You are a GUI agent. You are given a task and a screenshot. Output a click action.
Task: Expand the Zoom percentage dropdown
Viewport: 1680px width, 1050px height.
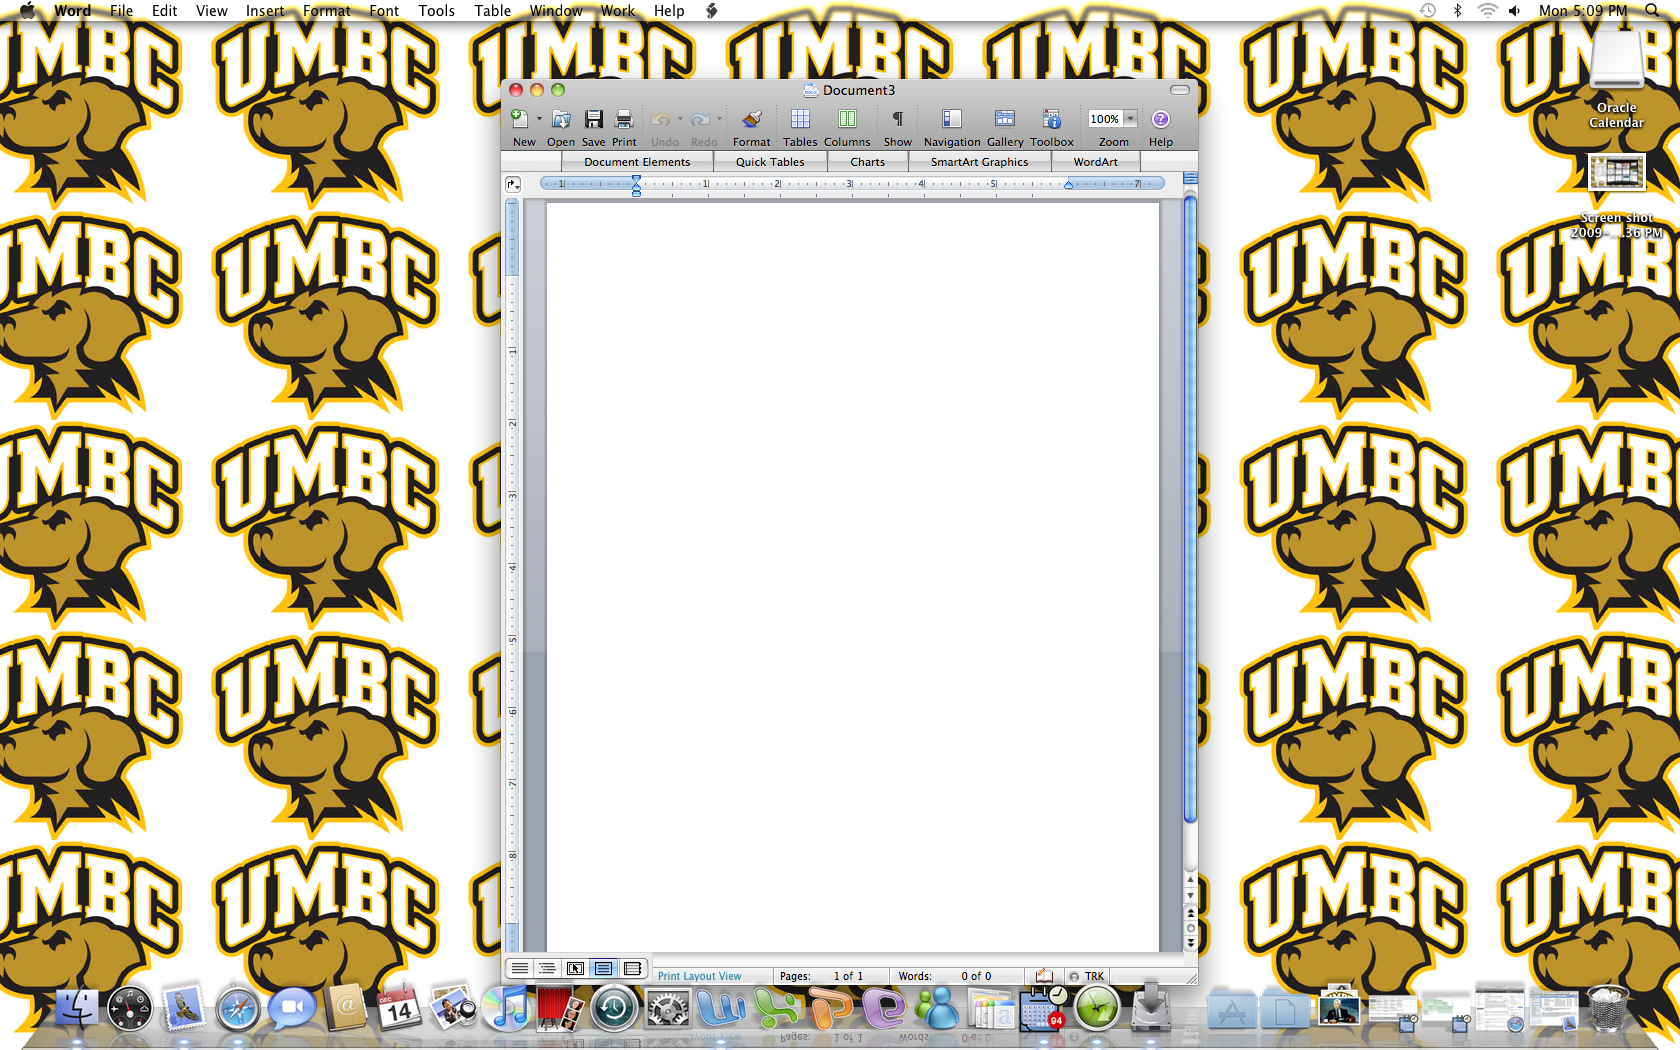pos(1130,119)
